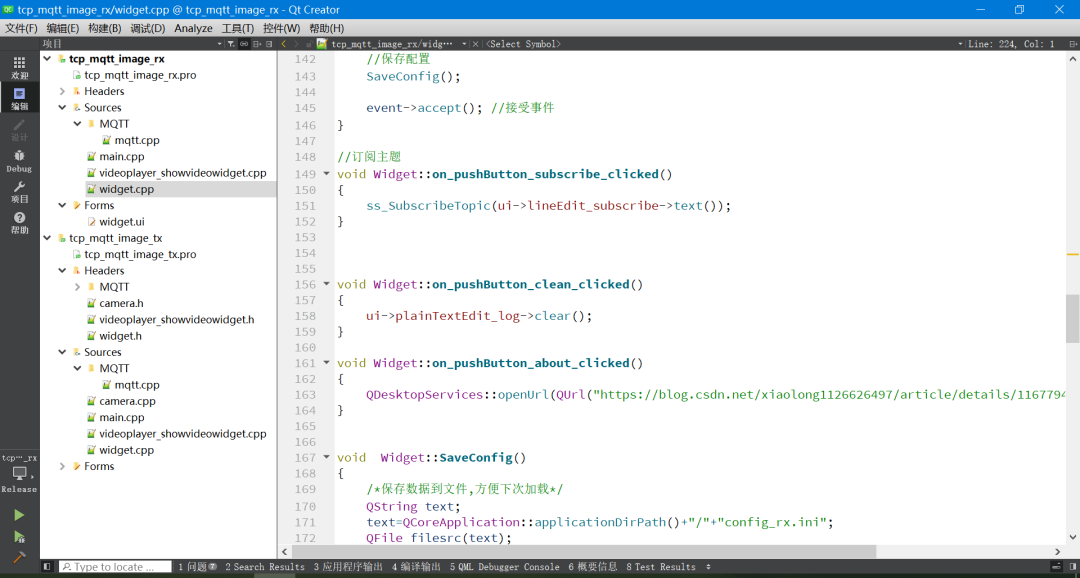The height and width of the screenshot is (578, 1080).
Task: Go back with the editor navigation arrow
Action: point(284,44)
